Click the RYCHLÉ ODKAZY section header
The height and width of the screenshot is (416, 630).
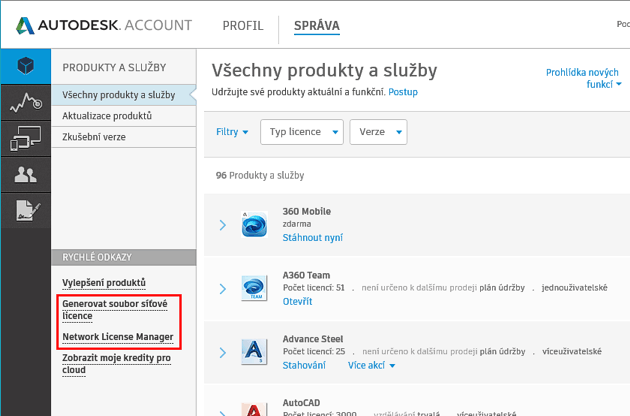(x=124, y=257)
